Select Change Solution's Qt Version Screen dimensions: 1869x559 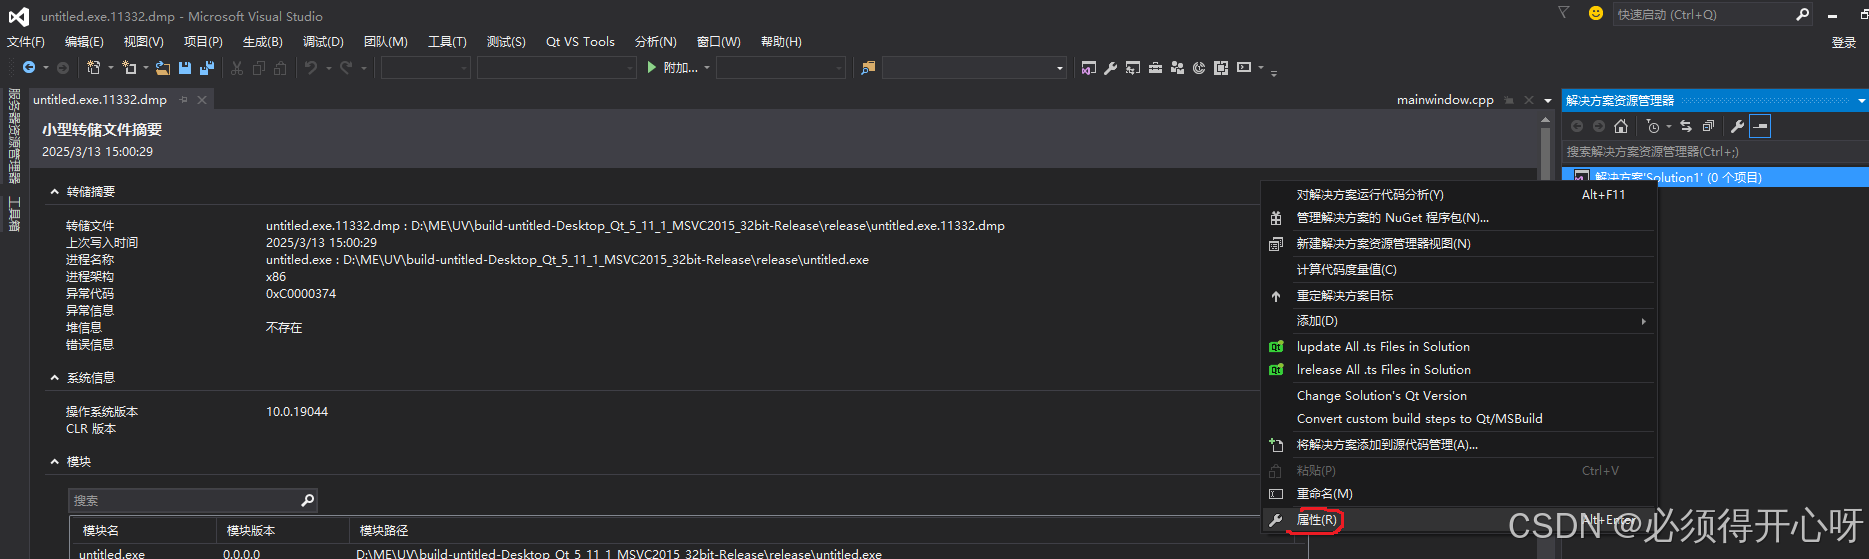click(1459, 396)
